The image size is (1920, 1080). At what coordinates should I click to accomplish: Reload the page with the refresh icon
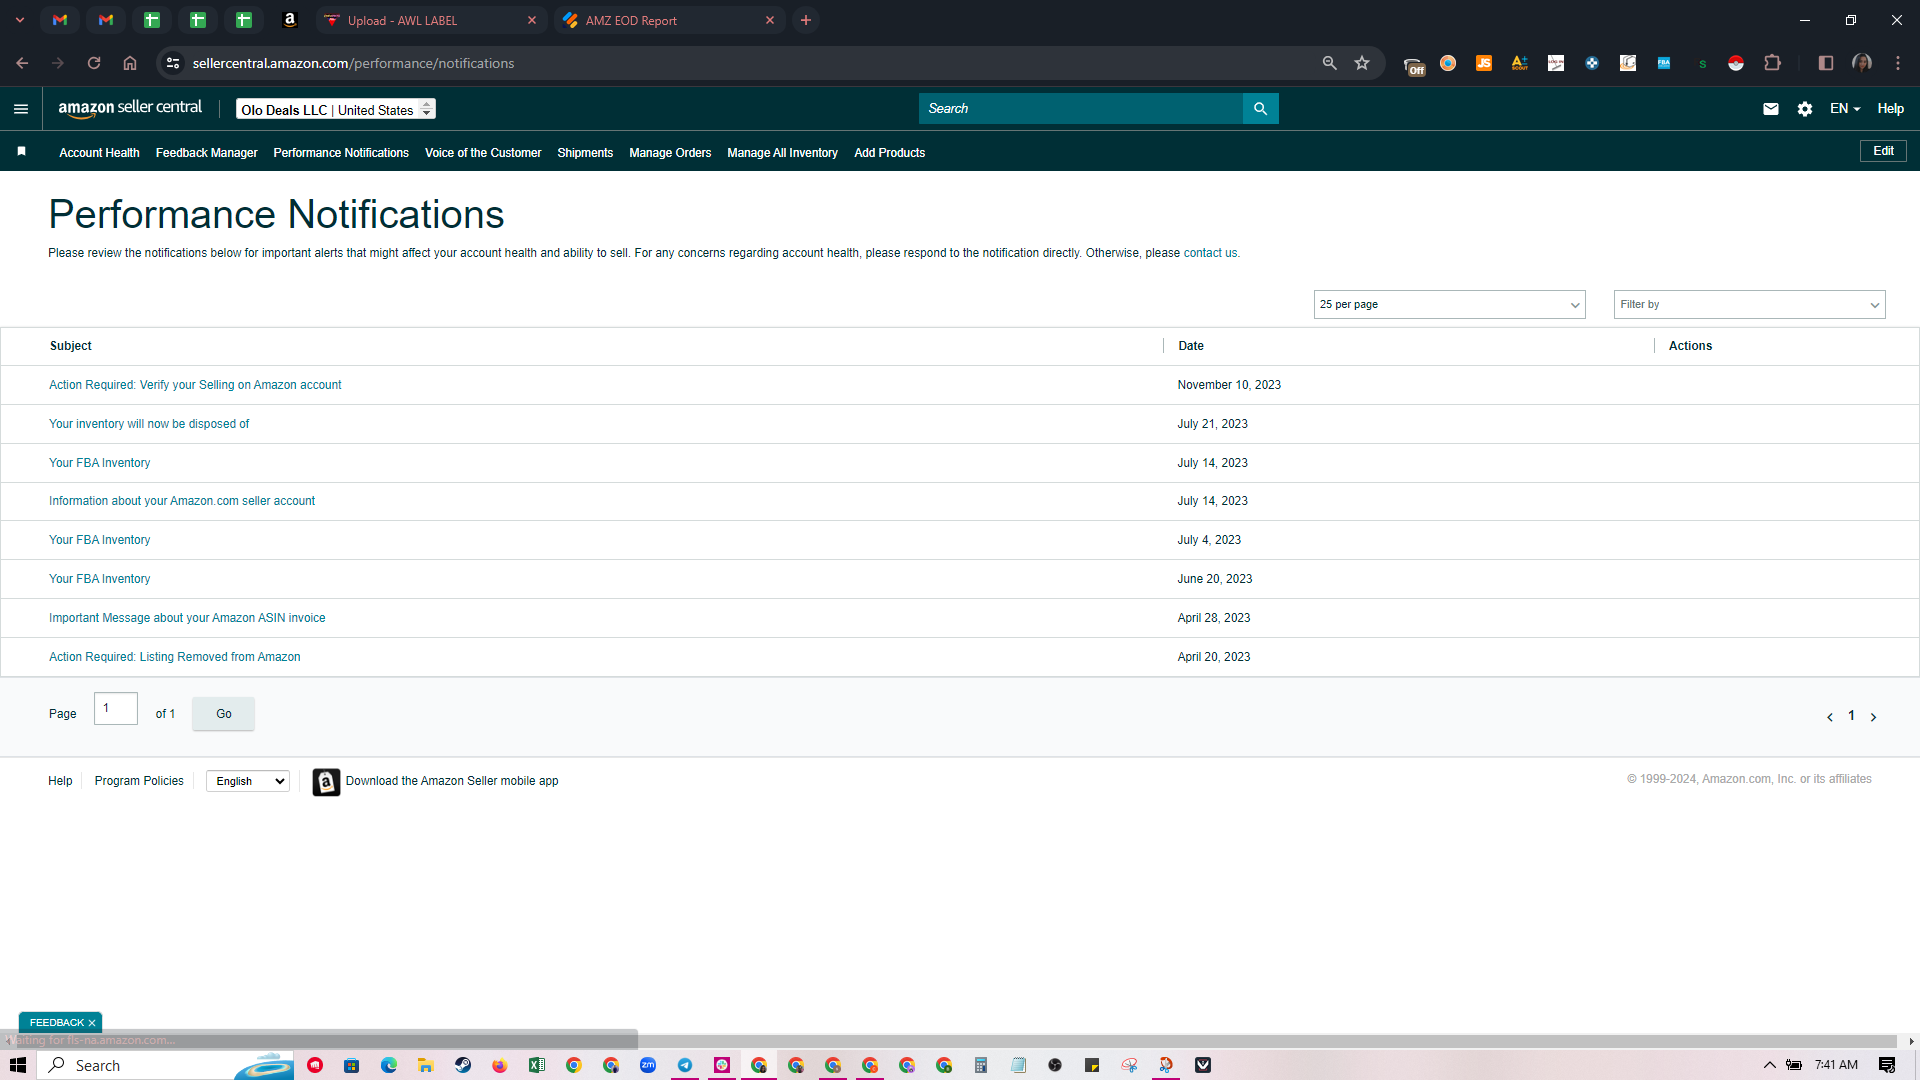[94, 63]
